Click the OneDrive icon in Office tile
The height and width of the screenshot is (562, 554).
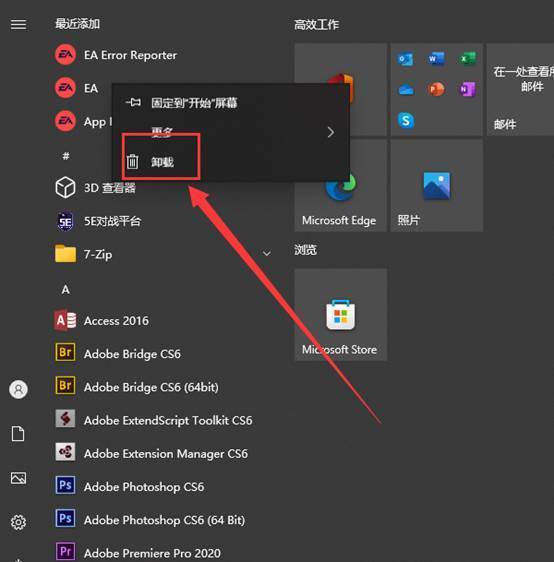coord(406,90)
